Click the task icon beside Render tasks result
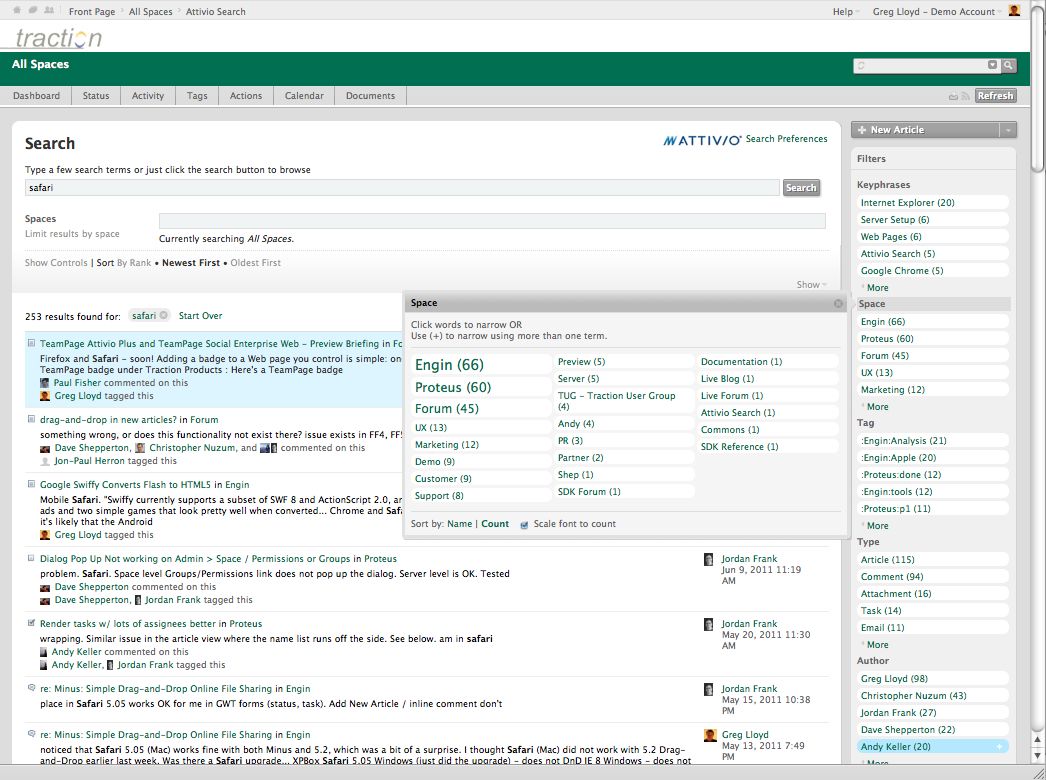The height and width of the screenshot is (780, 1046). (31, 623)
